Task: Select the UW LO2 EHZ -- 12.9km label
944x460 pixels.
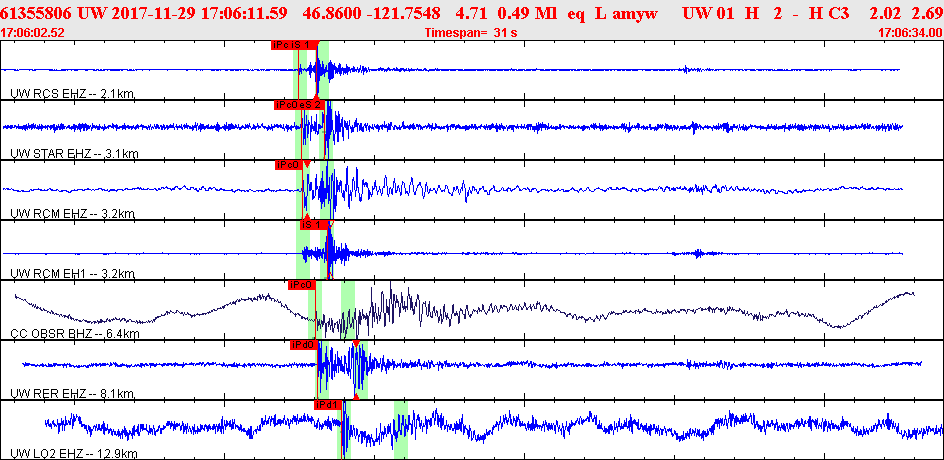Action: tap(75, 453)
